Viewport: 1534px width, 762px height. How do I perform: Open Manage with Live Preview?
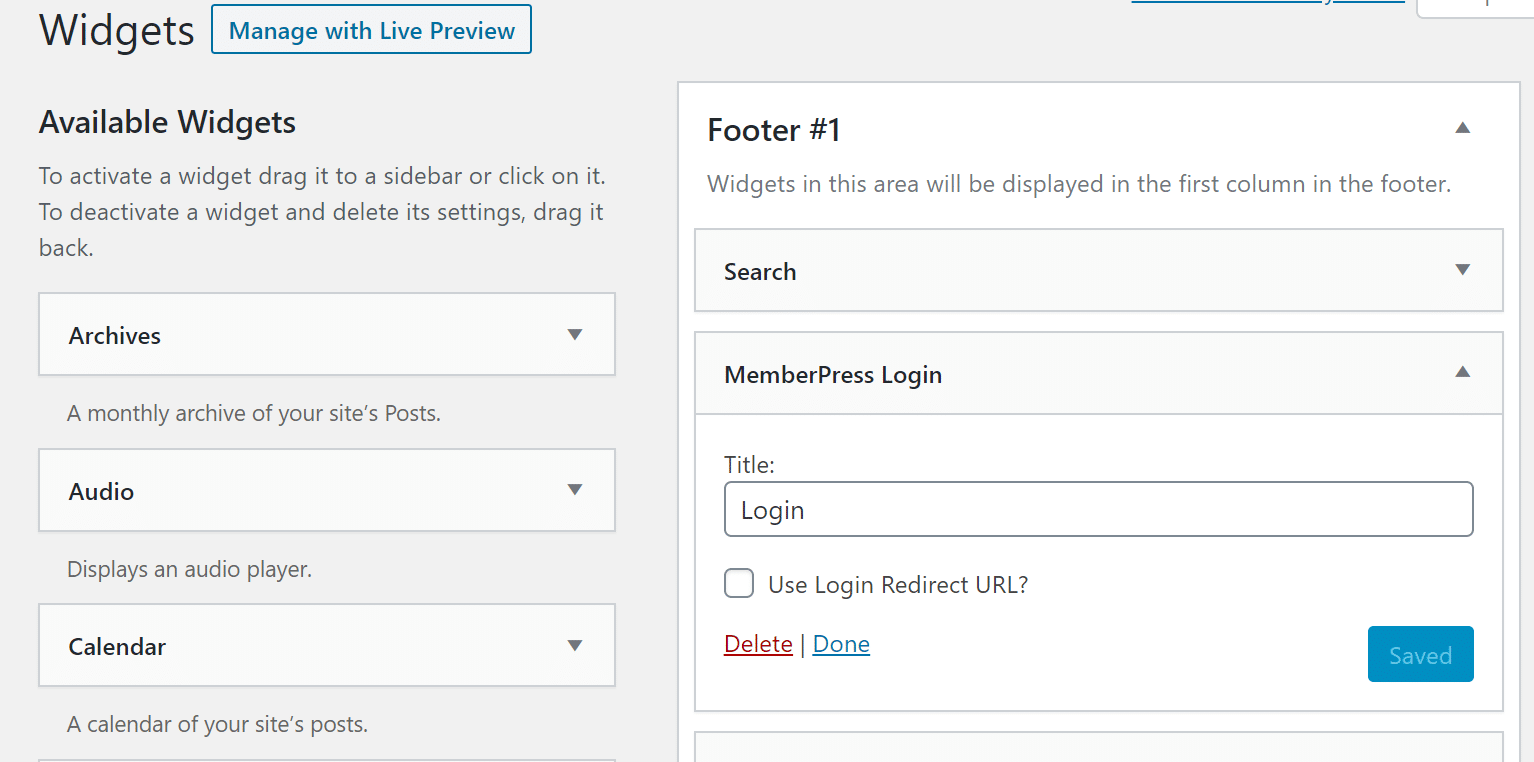point(371,30)
